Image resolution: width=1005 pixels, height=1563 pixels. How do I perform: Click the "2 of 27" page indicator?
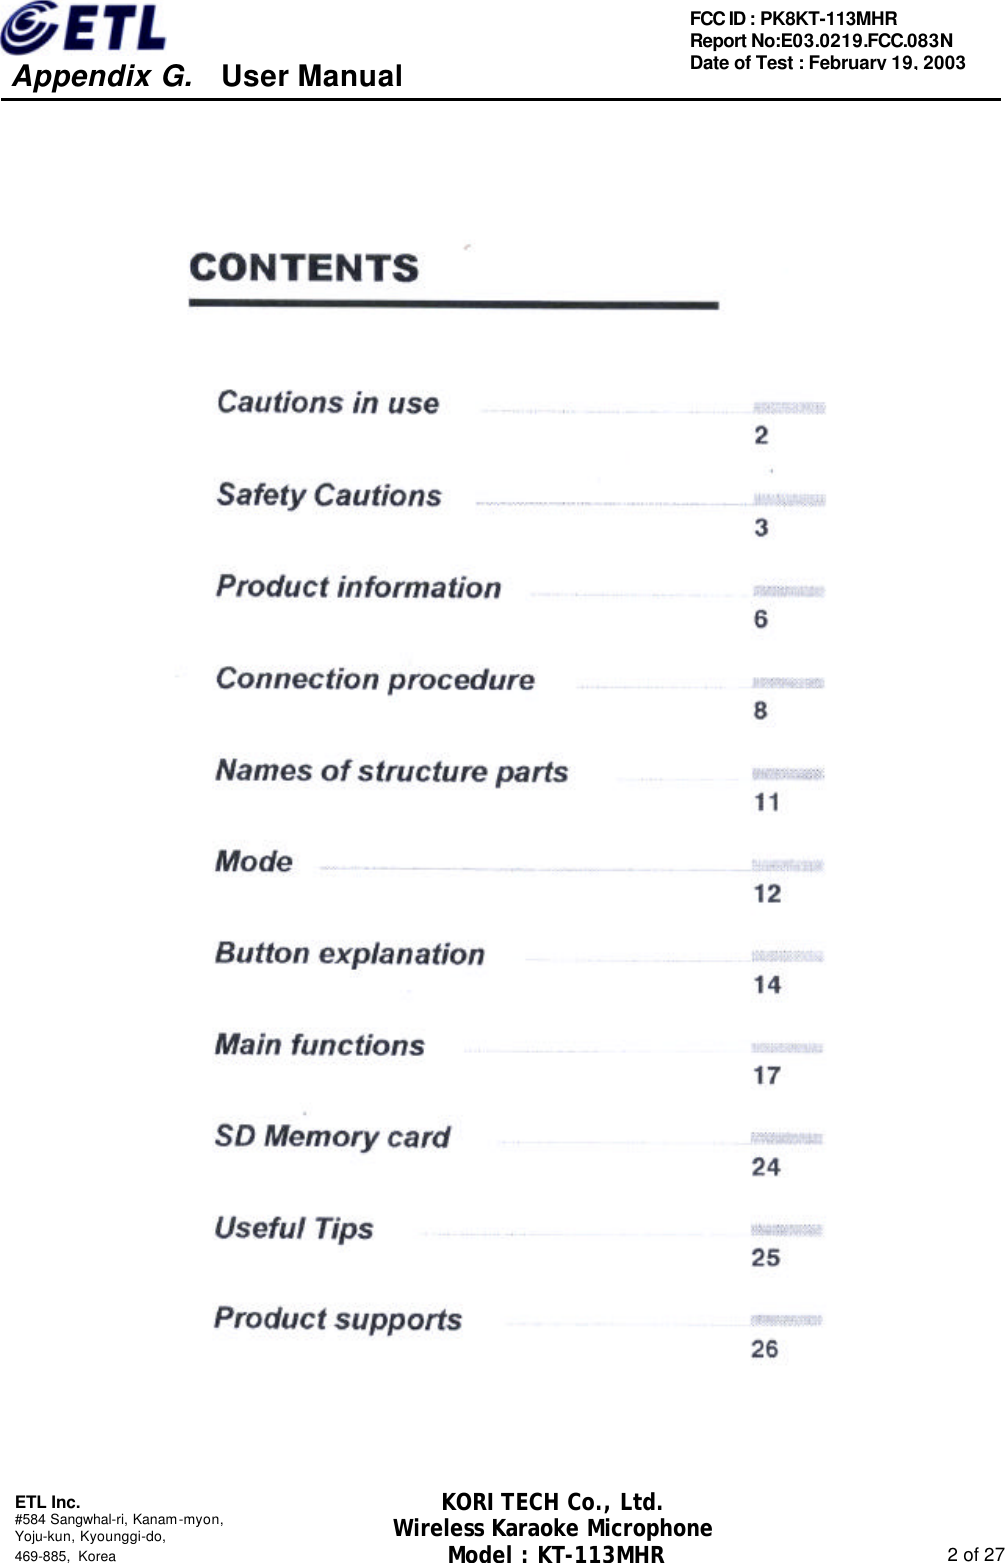(x=975, y=1554)
